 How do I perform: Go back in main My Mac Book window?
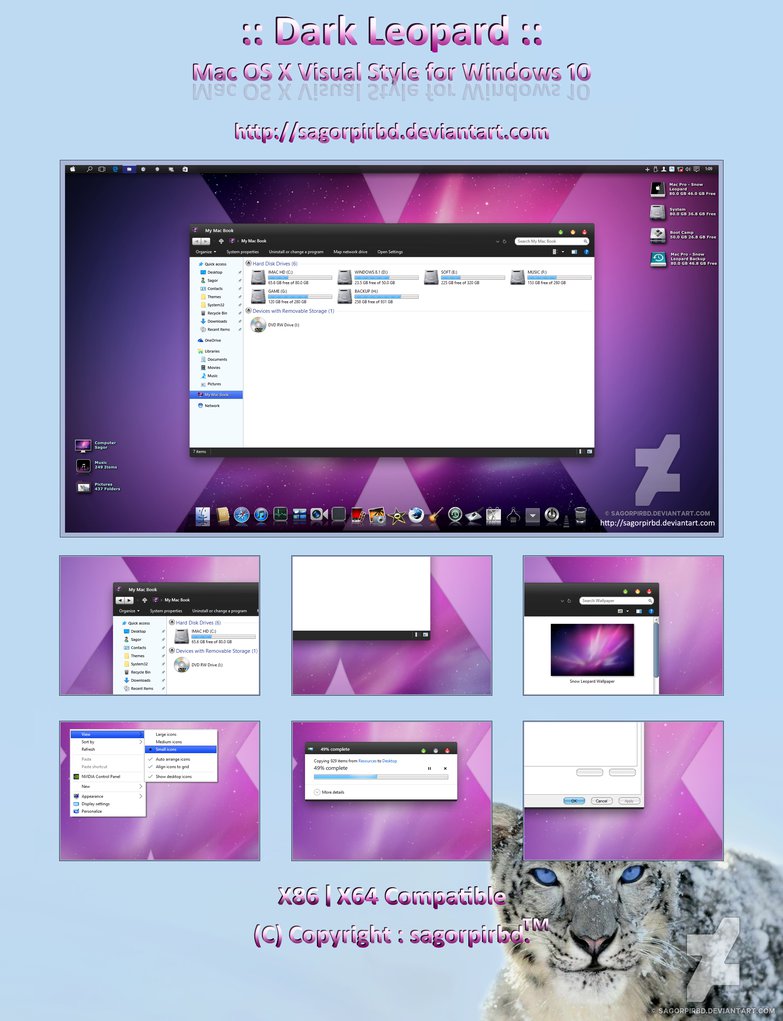click(x=196, y=241)
